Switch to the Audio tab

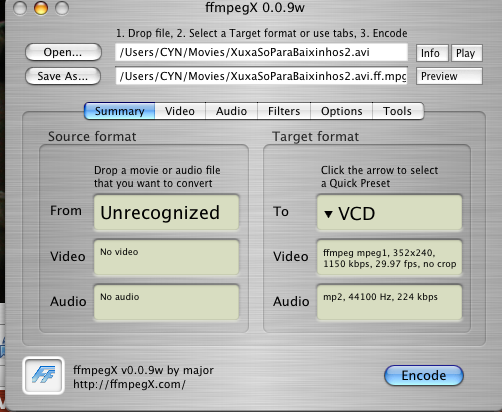pos(231,111)
